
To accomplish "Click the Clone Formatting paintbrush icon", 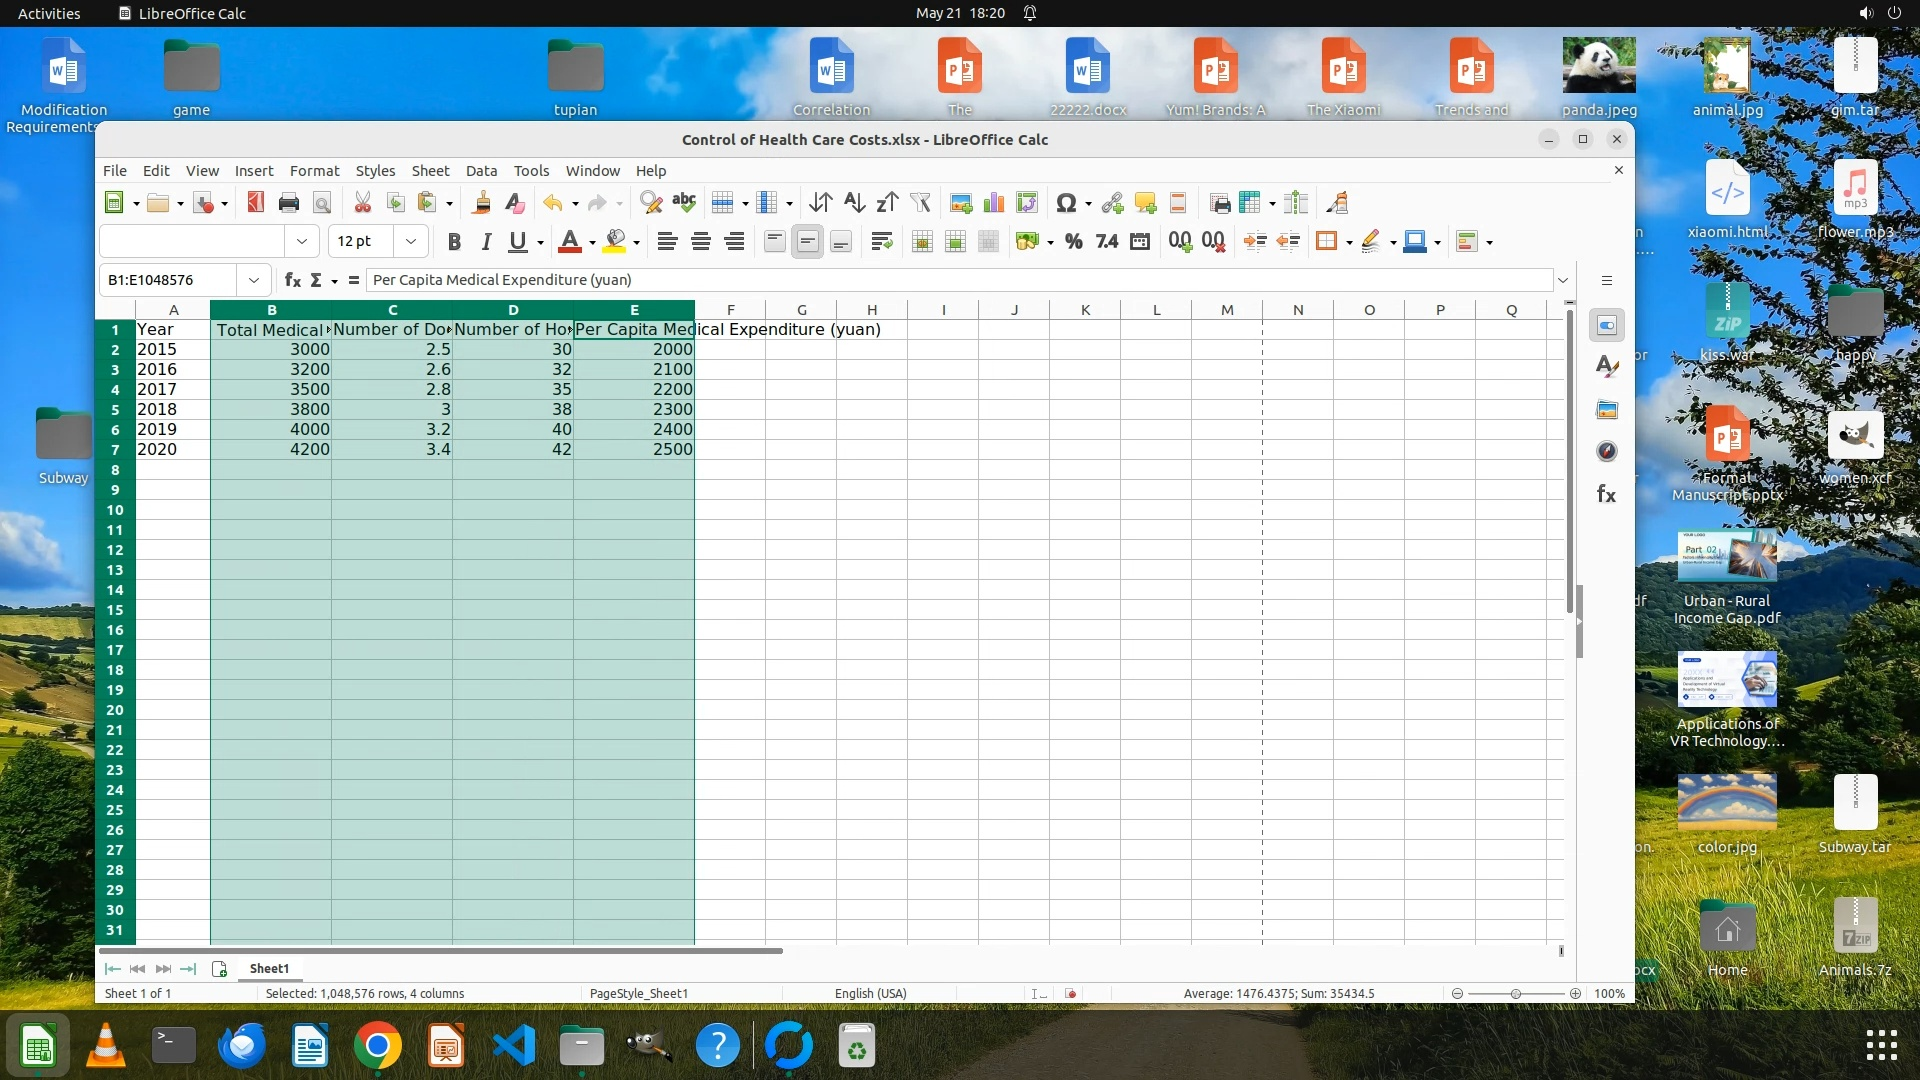I will click(481, 204).
